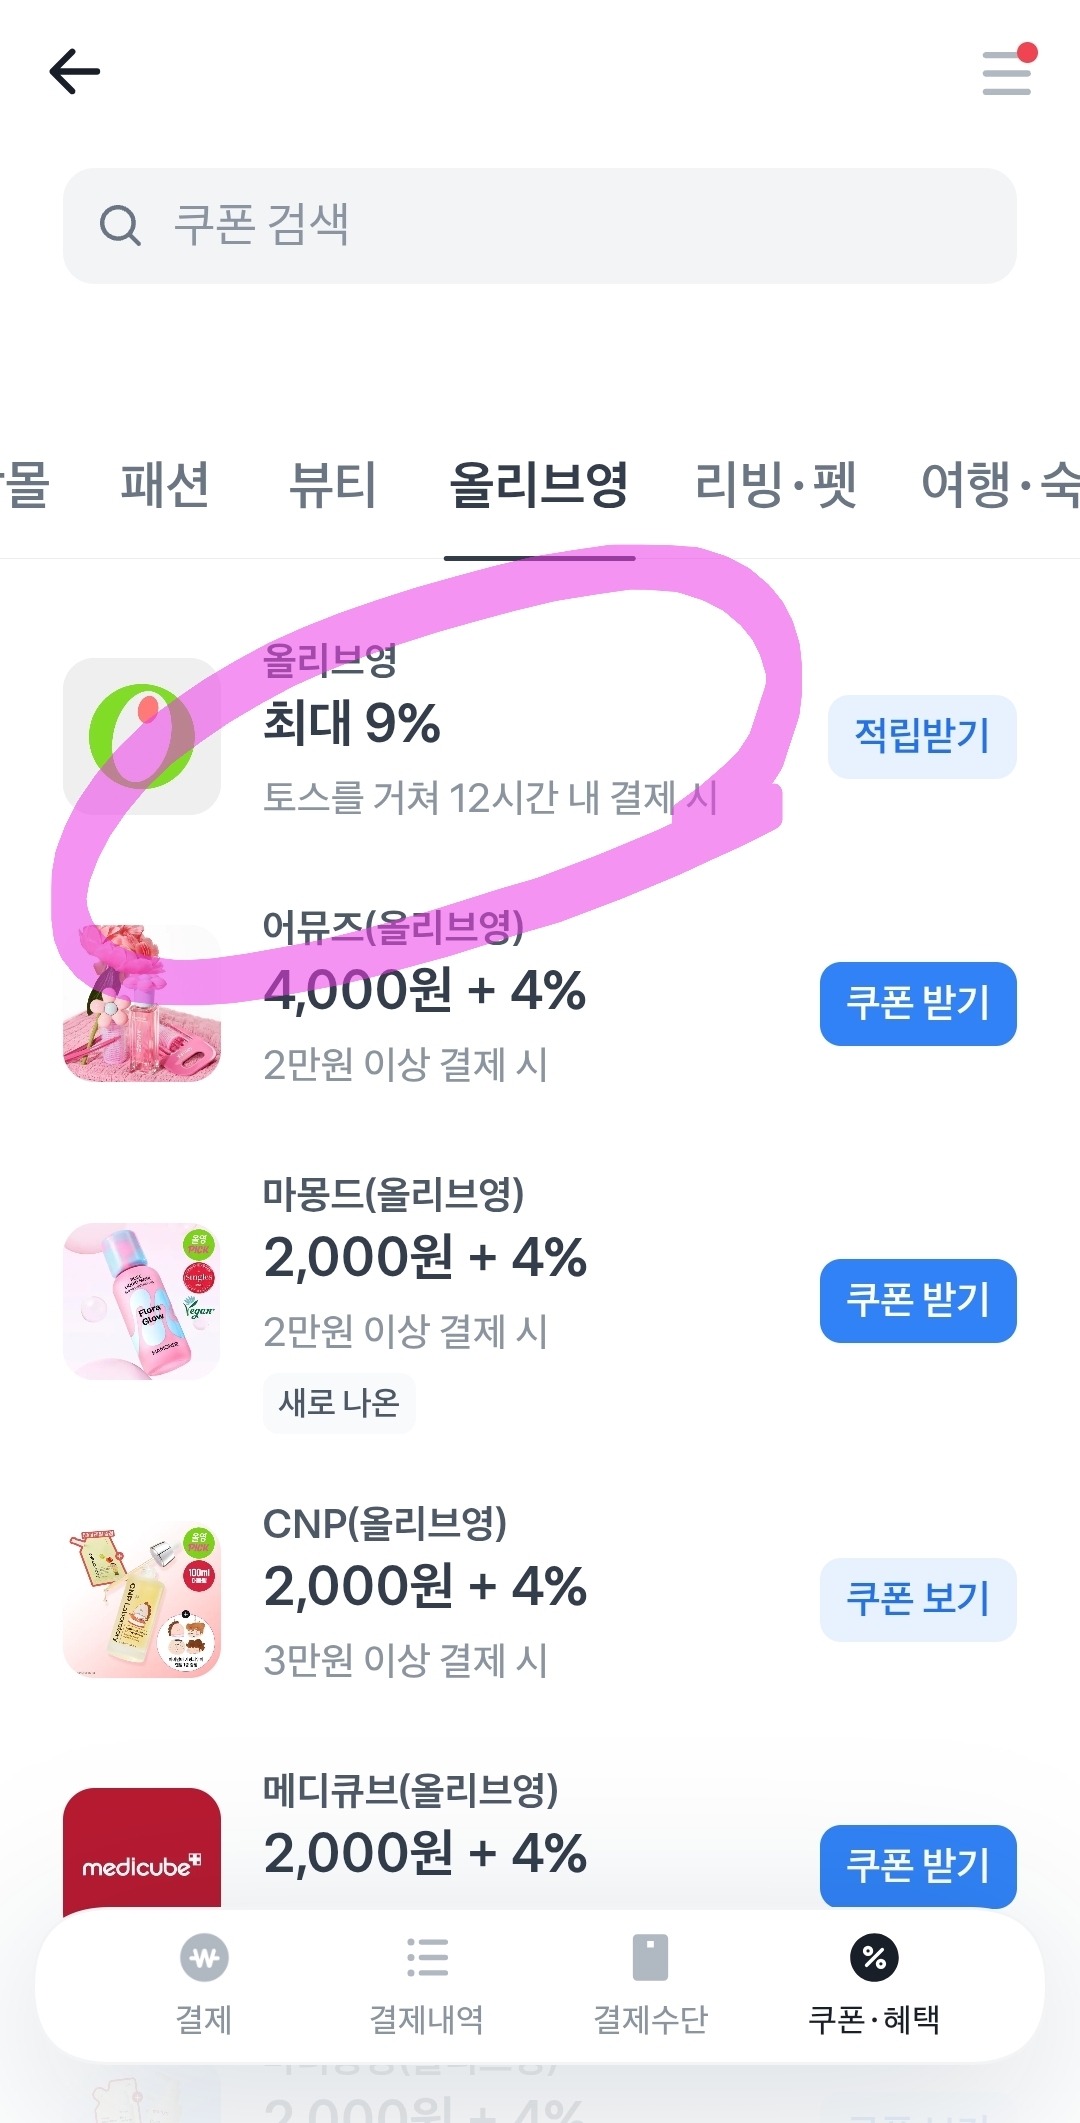Viewport: 1080px width, 2123px height.
Task: Select the 올리브영 category tab
Action: pos(539,486)
